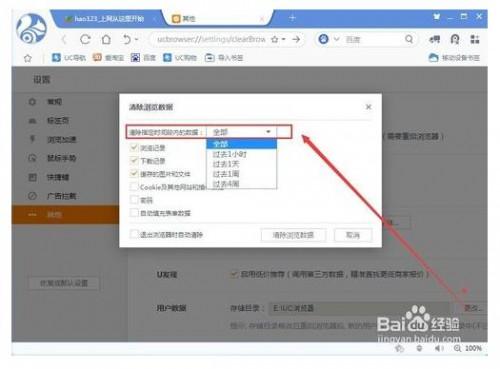
Task: Choose 过去1周 option
Action: (242, 174)
